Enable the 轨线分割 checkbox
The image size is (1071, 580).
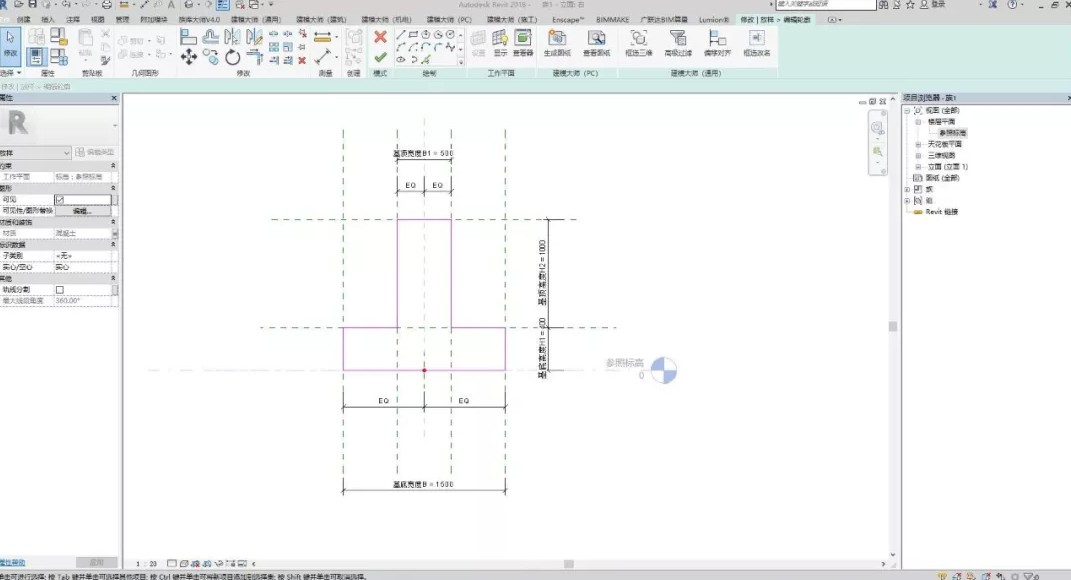(x=60, y=290)
